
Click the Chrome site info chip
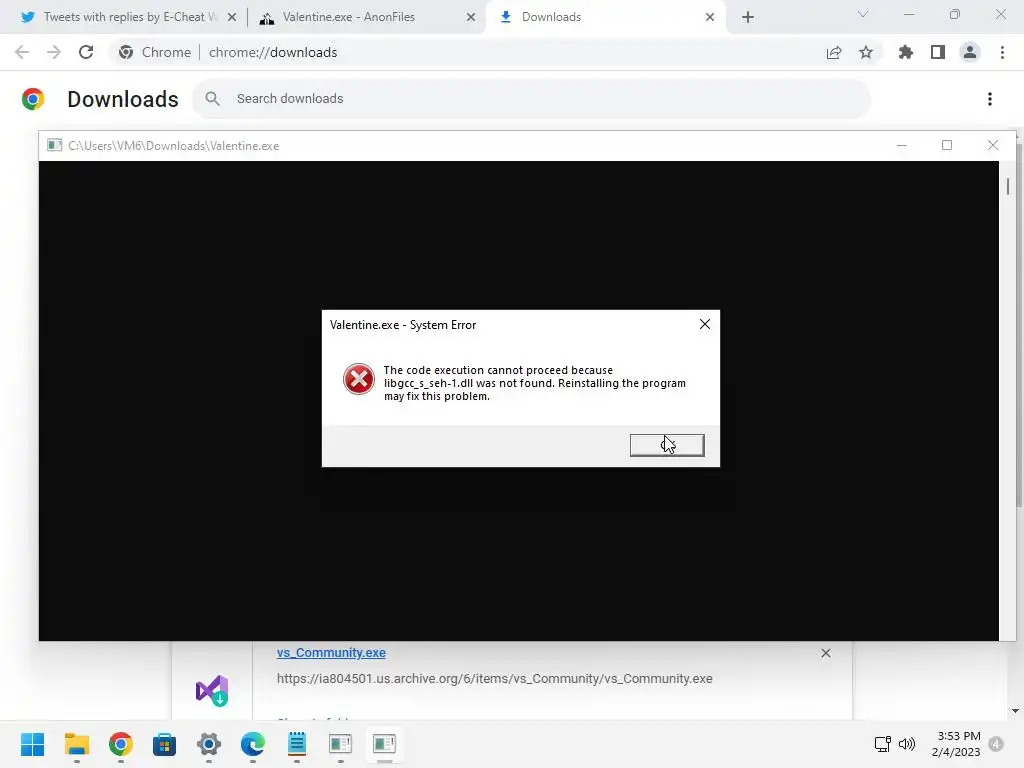coord(155,52)
